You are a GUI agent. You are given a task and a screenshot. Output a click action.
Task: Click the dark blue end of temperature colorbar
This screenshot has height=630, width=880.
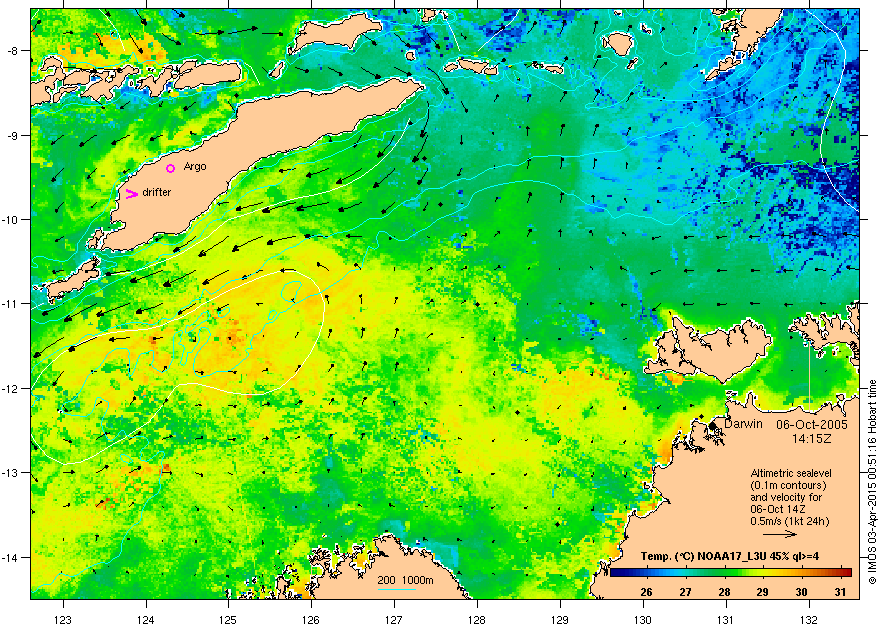[x=616, y=572]
